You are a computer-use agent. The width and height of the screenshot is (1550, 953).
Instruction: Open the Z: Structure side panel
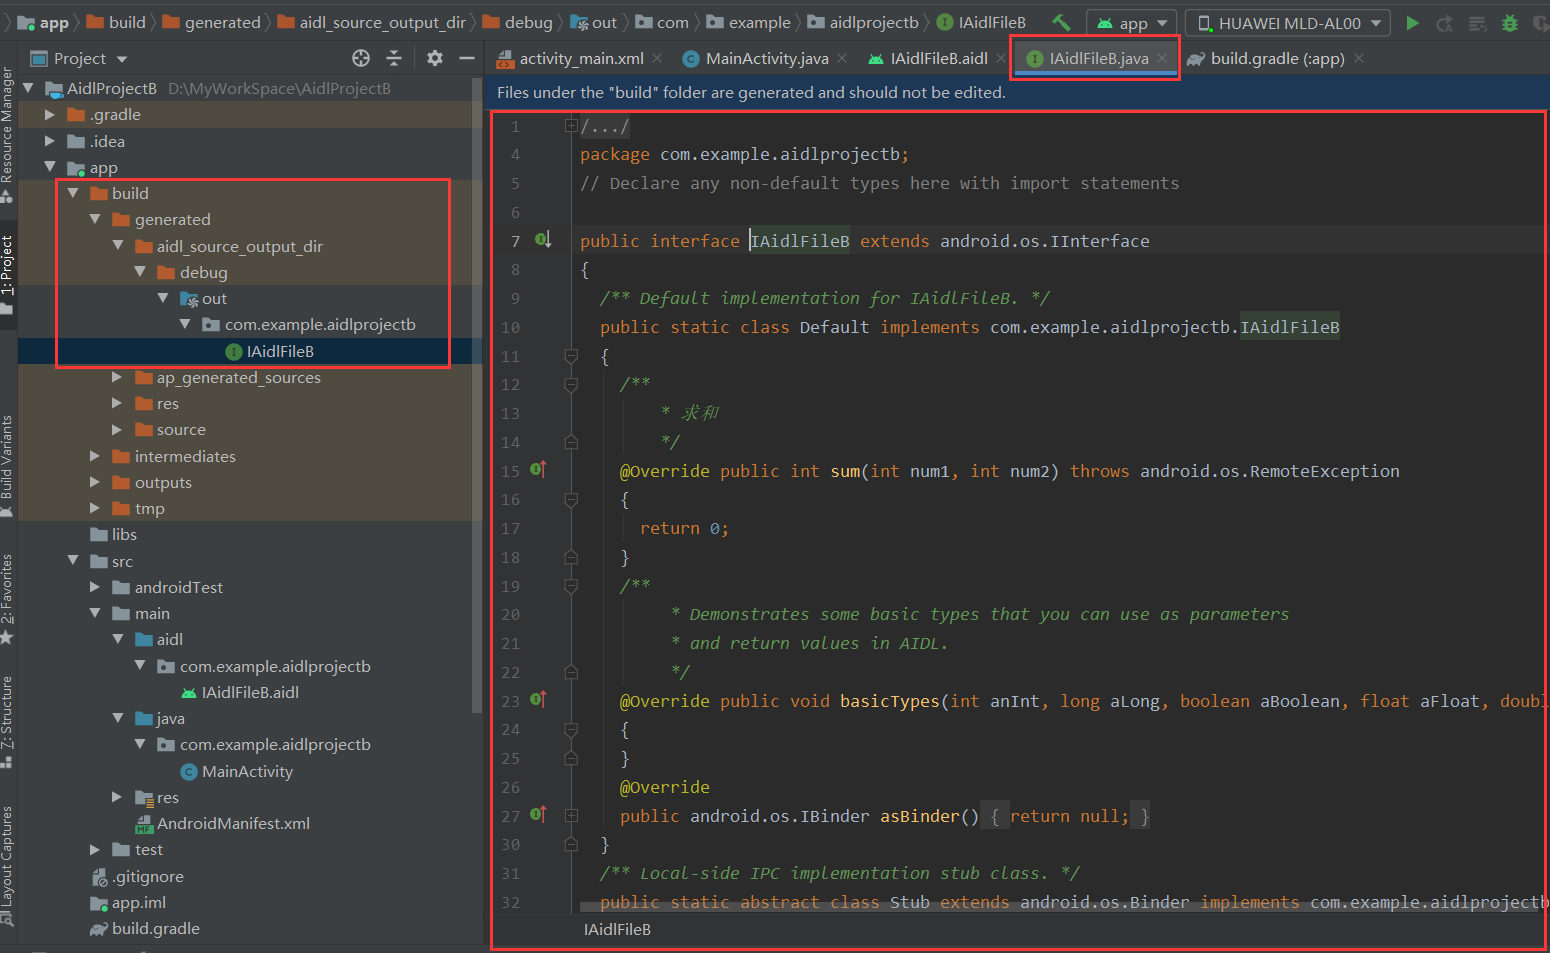(8, 722)
